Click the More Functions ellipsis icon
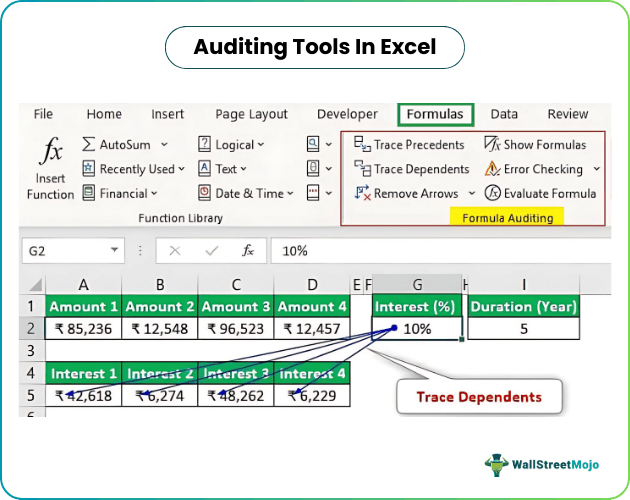This screenshot has width=630, height=500. point(313,193)
